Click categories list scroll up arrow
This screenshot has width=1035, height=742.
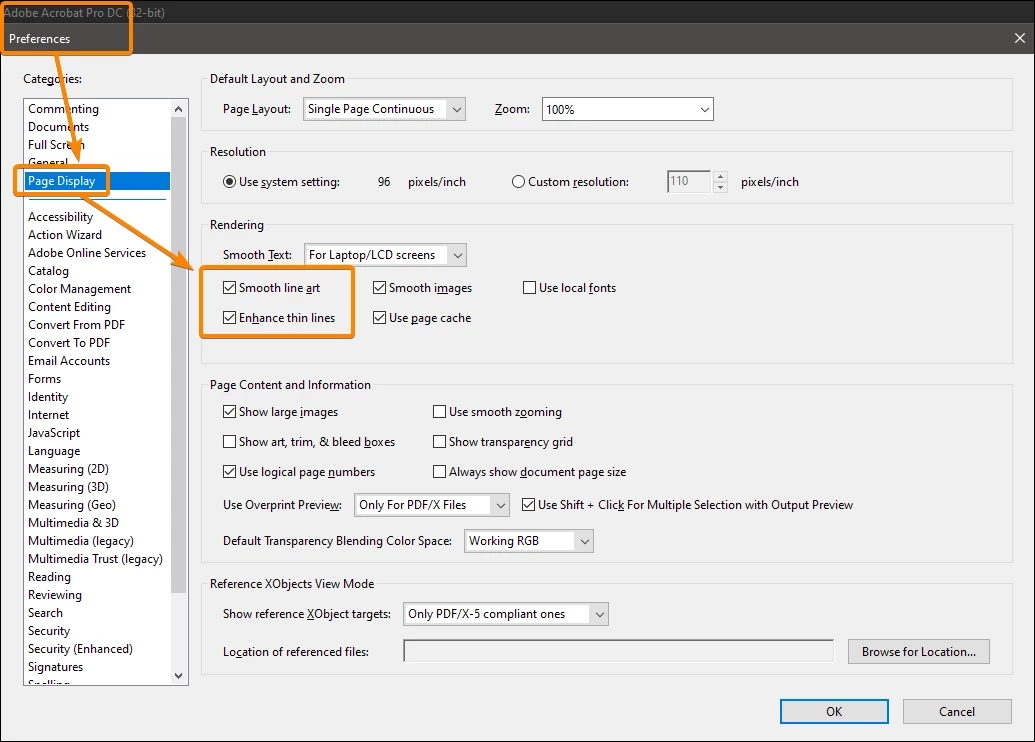click(x=178, y=108)
